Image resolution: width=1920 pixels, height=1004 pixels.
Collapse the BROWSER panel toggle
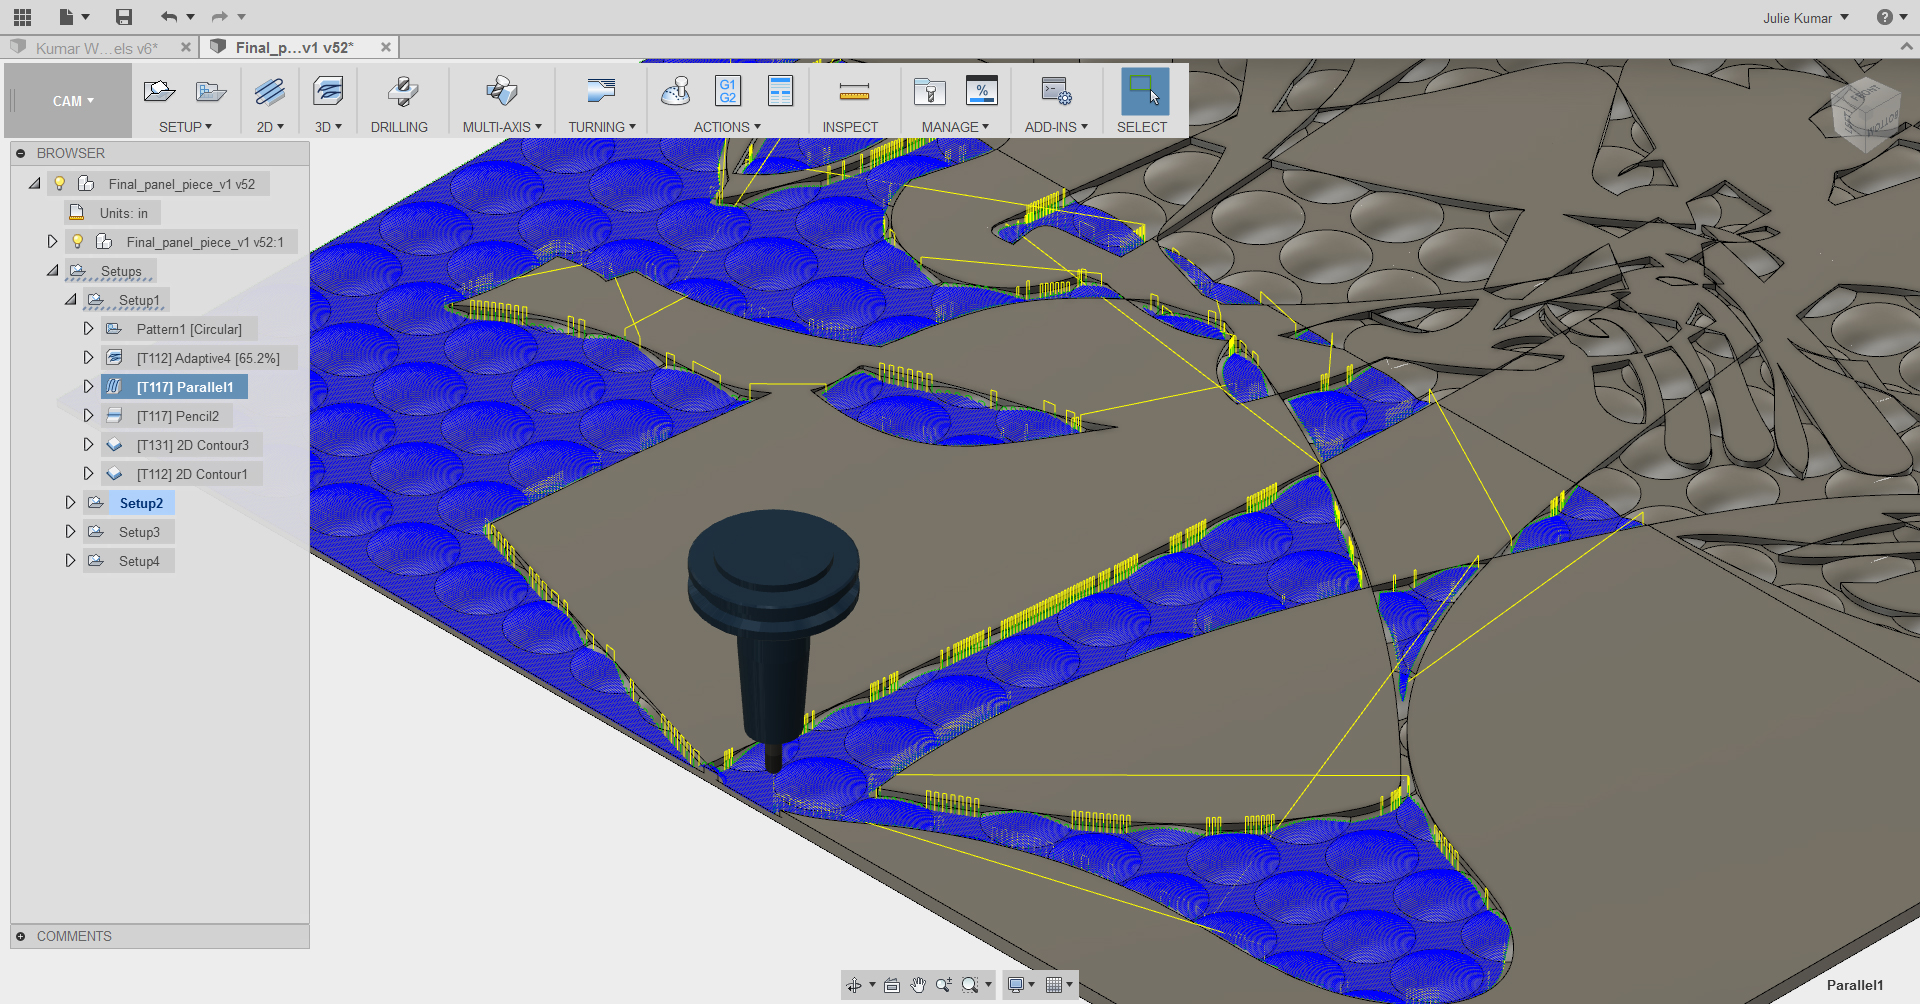[20, 153]
